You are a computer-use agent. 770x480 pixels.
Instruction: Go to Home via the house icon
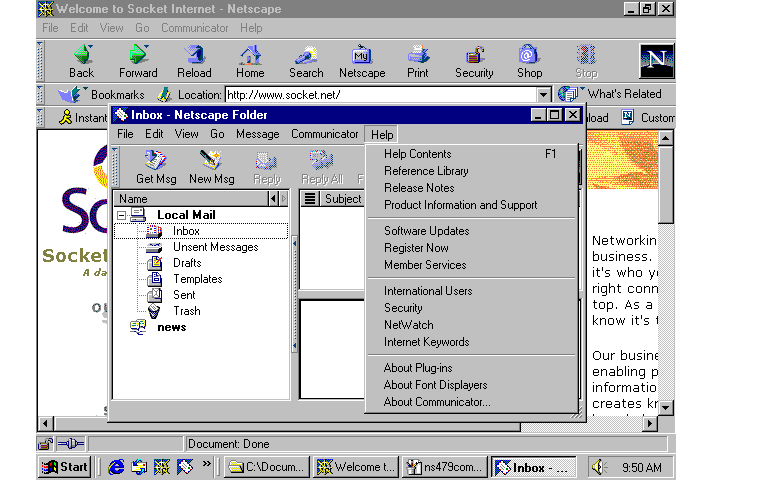250,55
